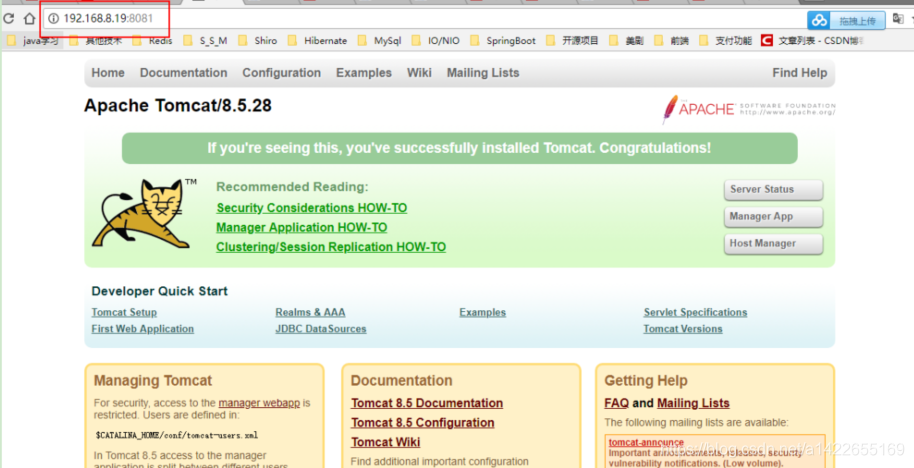Open the manager webapp link
Image resolution: width=914 pixels, height=468 pixels.
(x=259, y=403)
